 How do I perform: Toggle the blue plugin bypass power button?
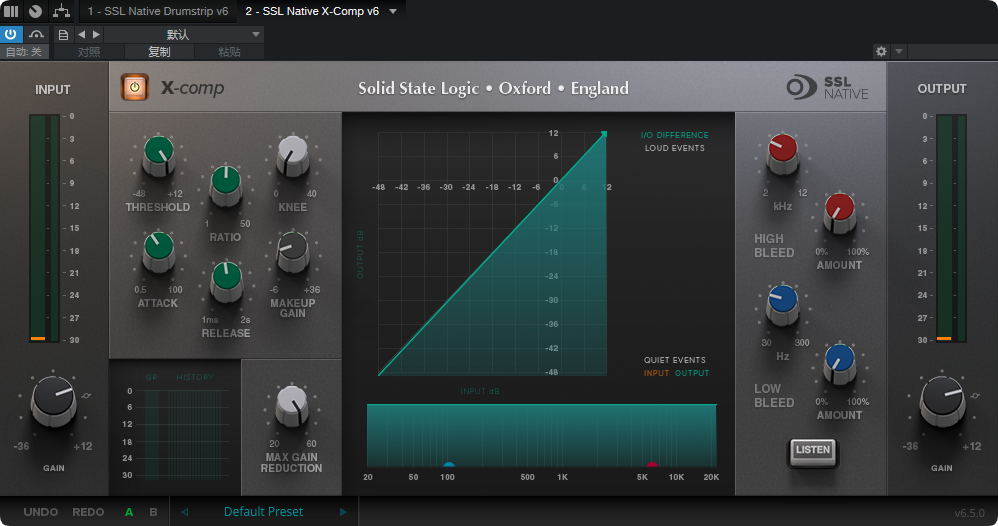tap(11, 34)
